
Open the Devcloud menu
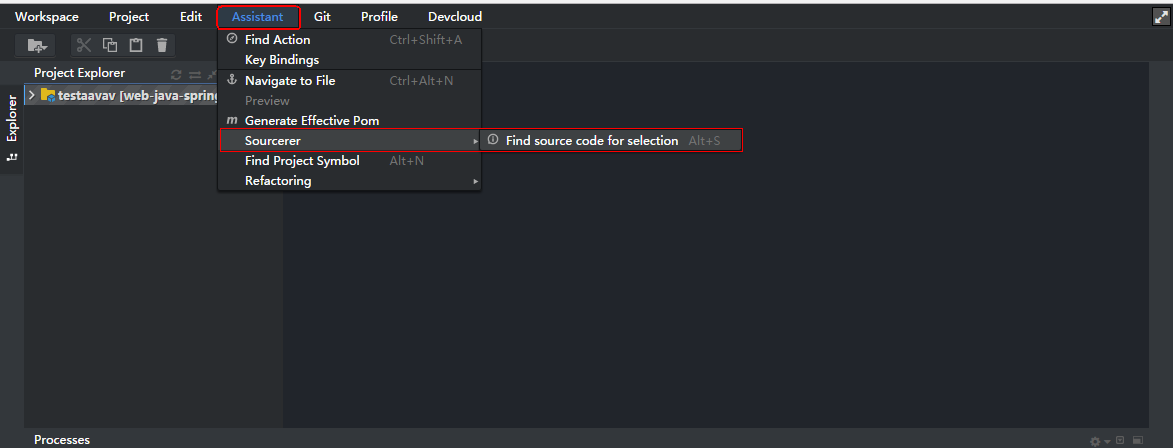pyautogui.click(x=454, y=17)
